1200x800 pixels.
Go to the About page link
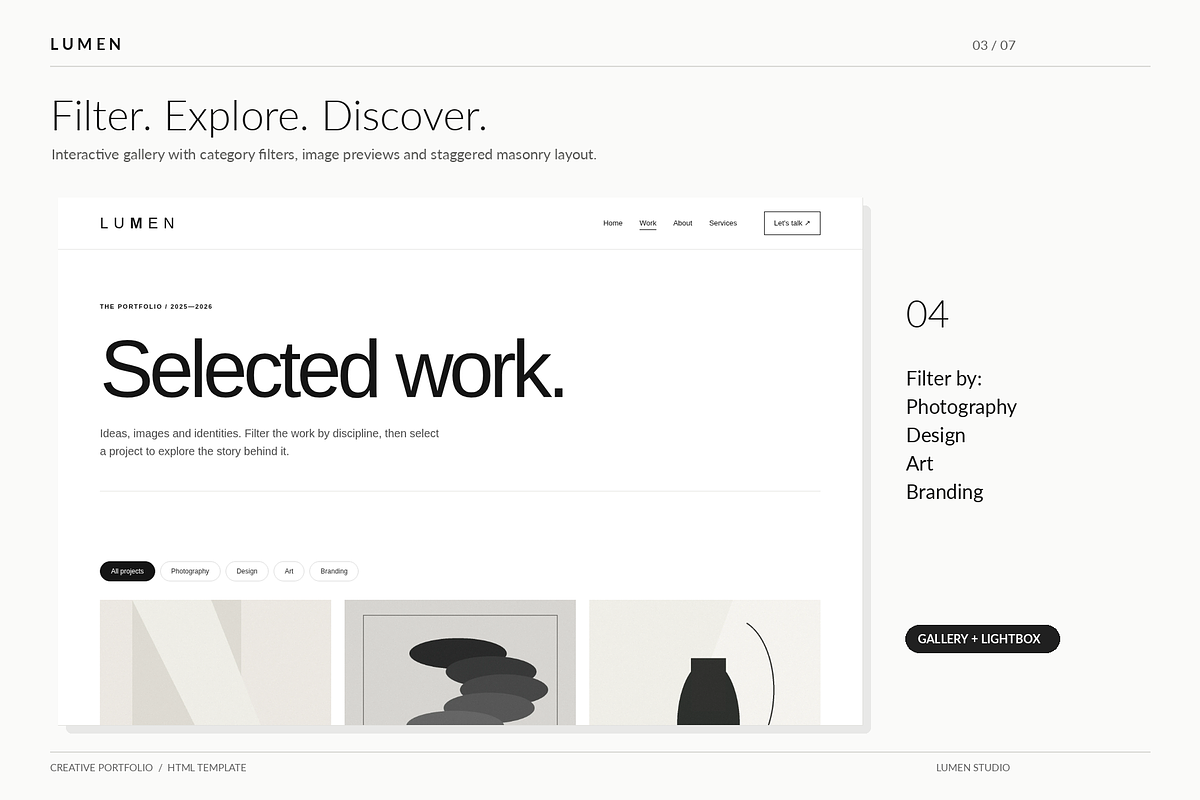[683, 223]
